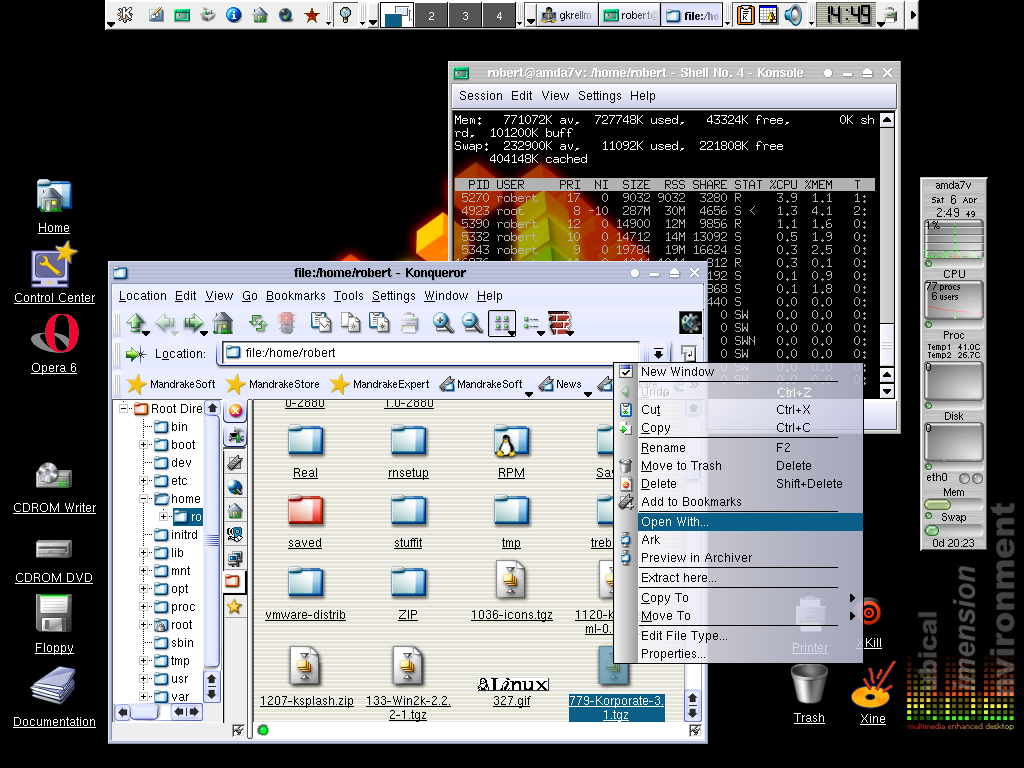Click the Konqueror animated gear logo
The image size is (1024, 768).
[690, 322]
